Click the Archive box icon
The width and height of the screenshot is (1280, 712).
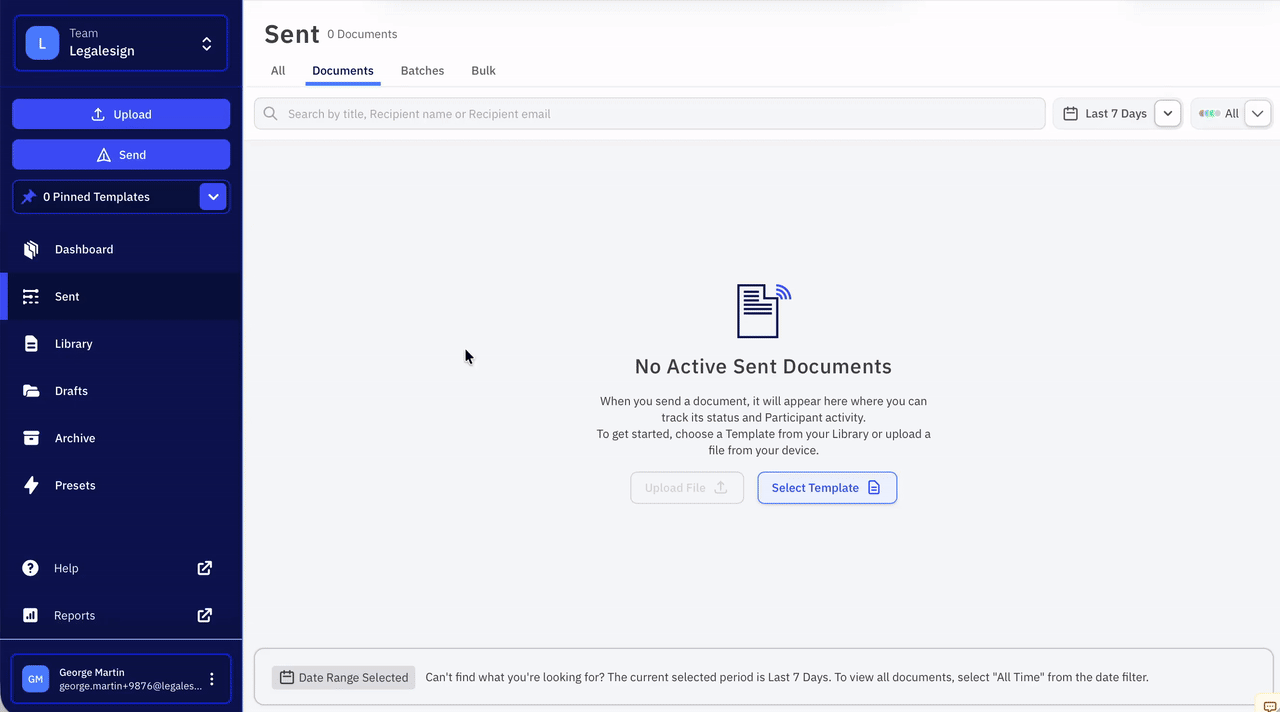30,438
